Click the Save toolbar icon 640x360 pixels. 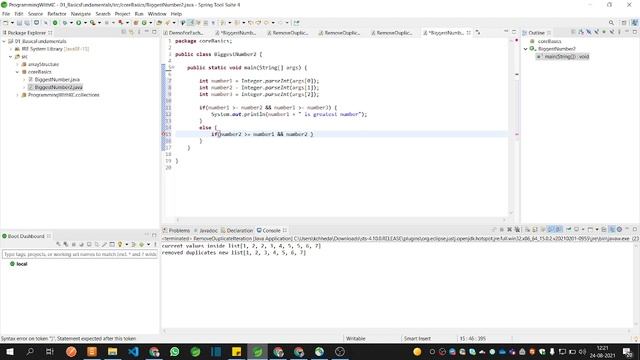(19, 23)
